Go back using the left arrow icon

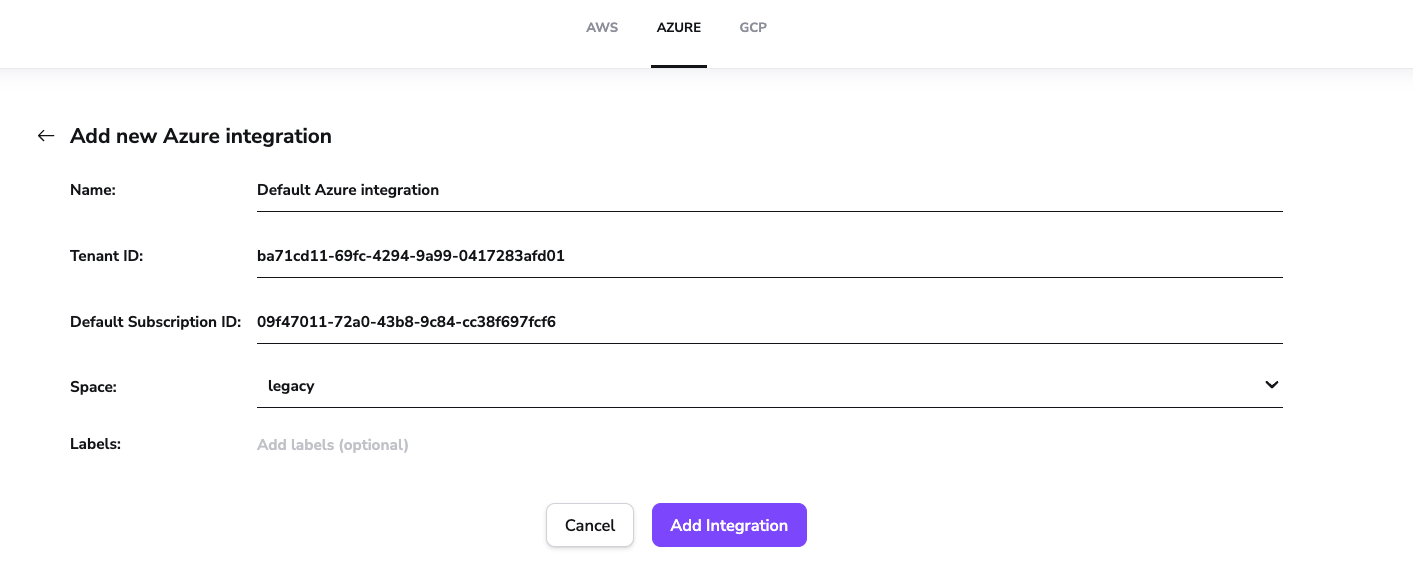coord(45,136)
